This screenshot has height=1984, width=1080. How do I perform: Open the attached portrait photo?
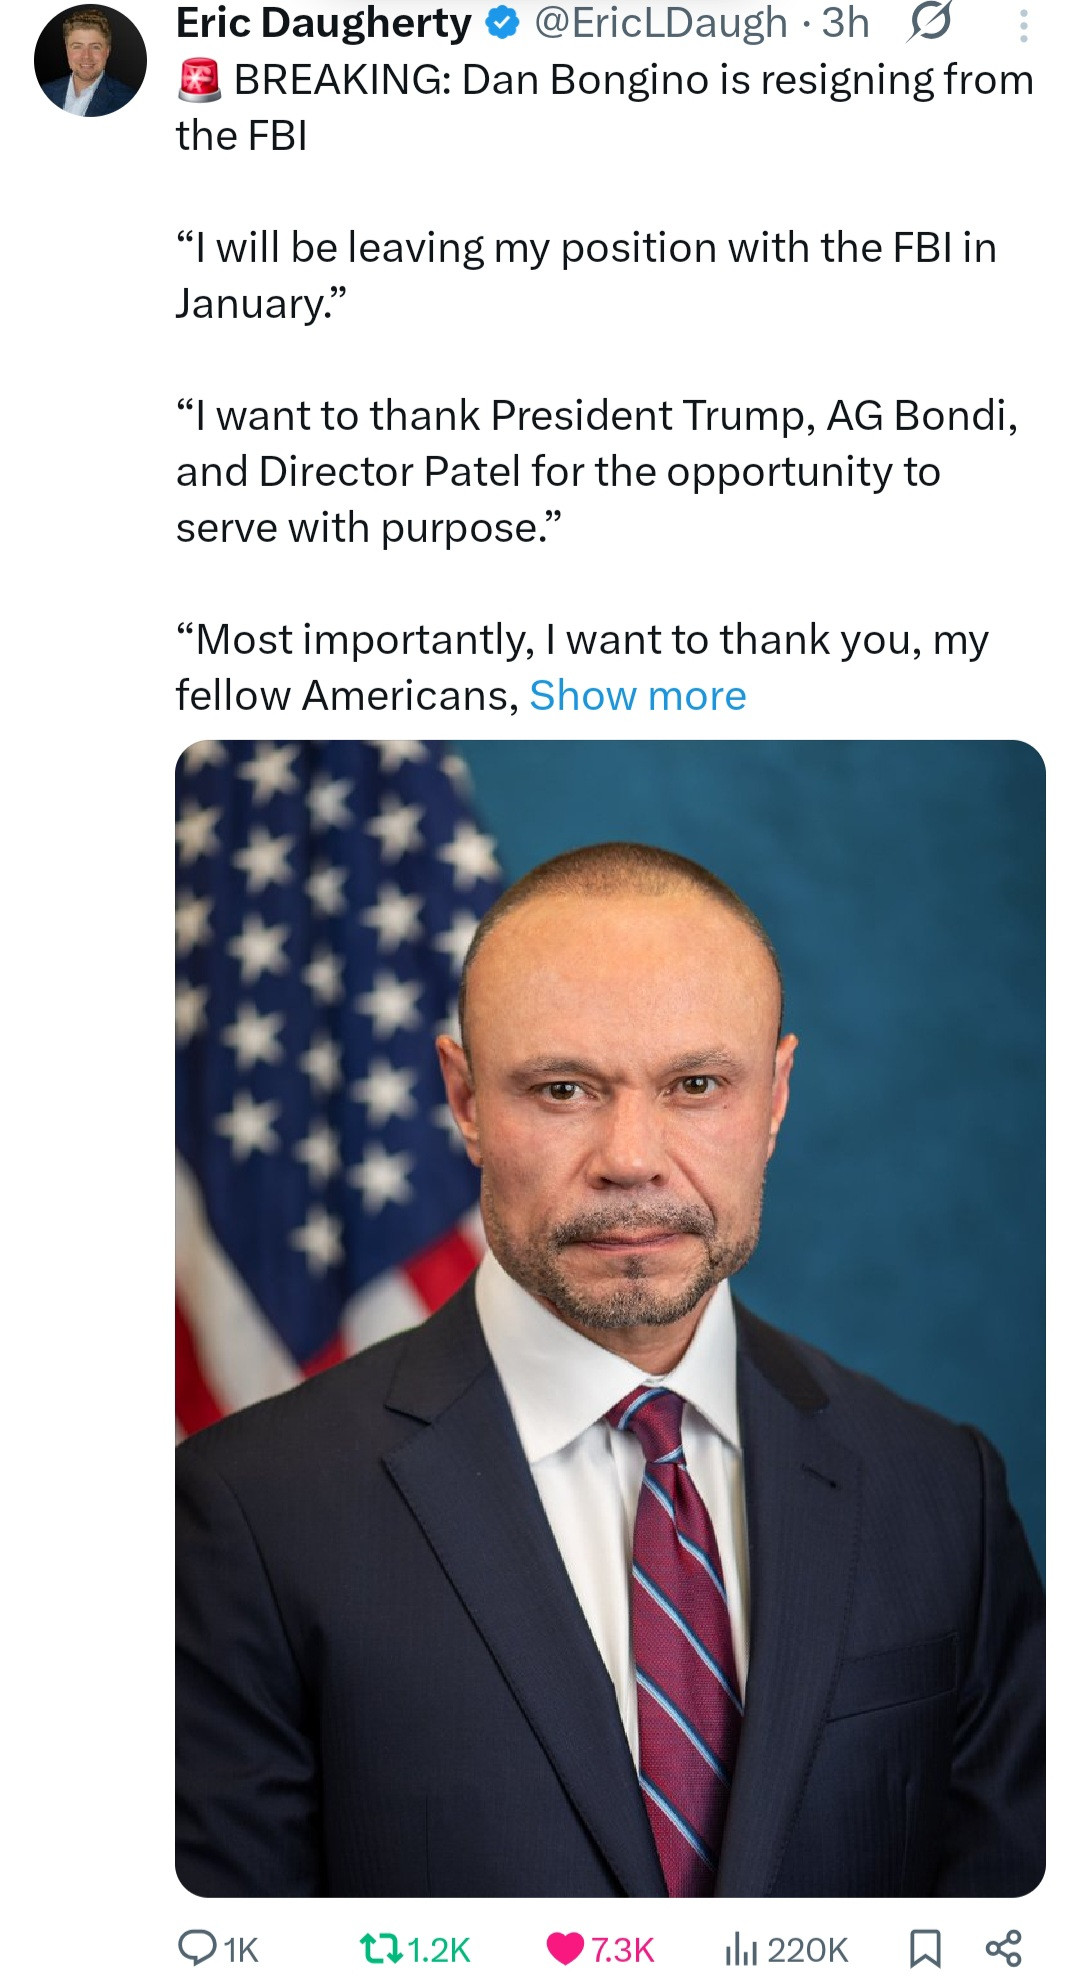[x=610, y=1318]
